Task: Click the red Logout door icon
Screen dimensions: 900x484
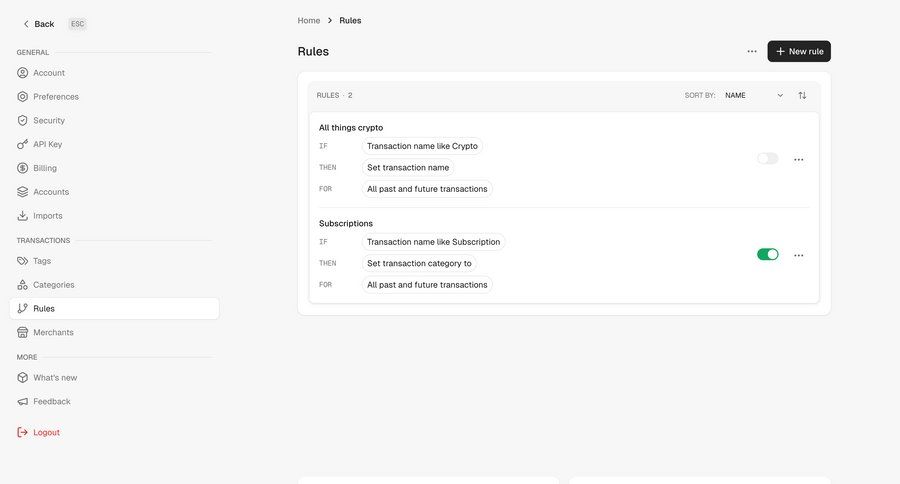Action: pyautogui.click(x=22, y=432)
